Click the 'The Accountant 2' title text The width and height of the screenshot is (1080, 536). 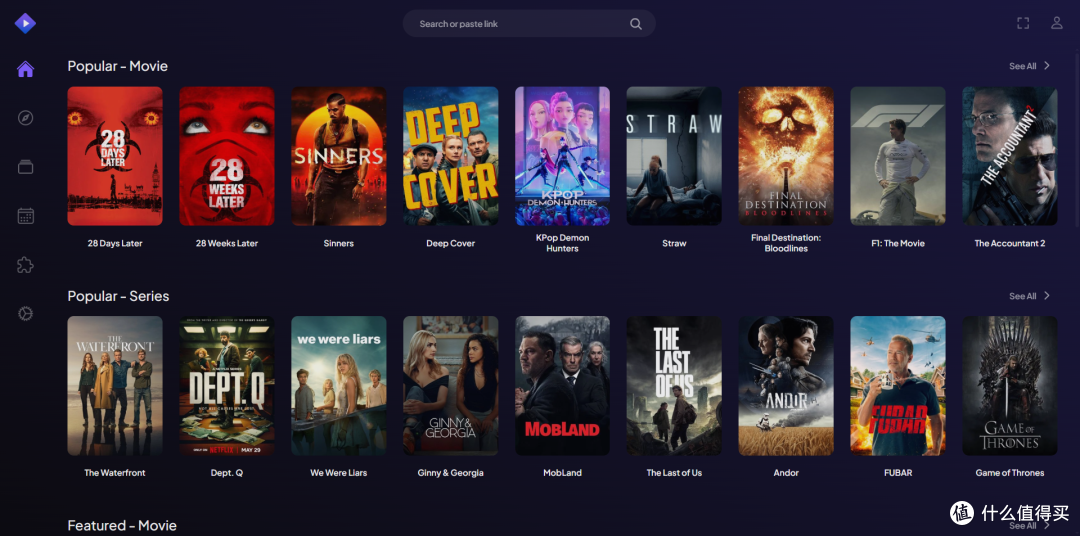(1010, 243)
